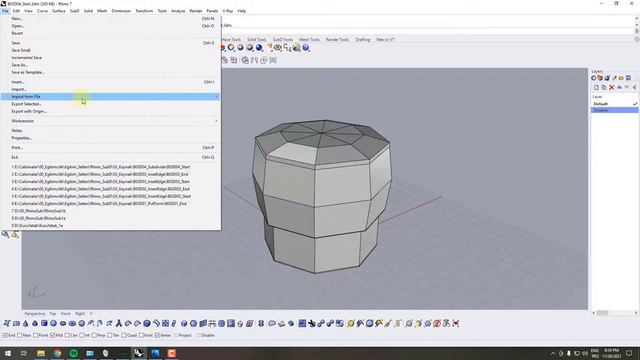Click the speech bubble icon in bottom toolbar

point(272,324)
